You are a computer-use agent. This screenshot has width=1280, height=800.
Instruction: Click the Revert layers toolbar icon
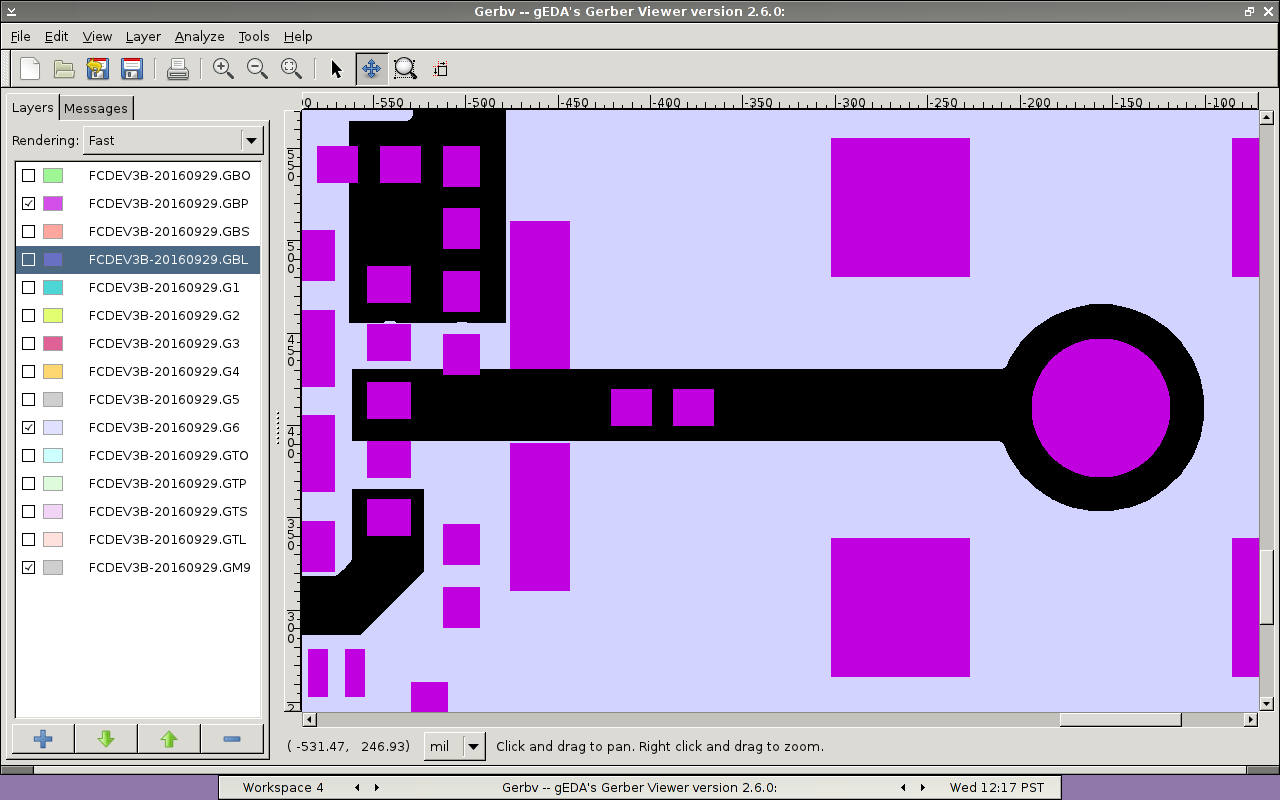[x=97, y=69]
